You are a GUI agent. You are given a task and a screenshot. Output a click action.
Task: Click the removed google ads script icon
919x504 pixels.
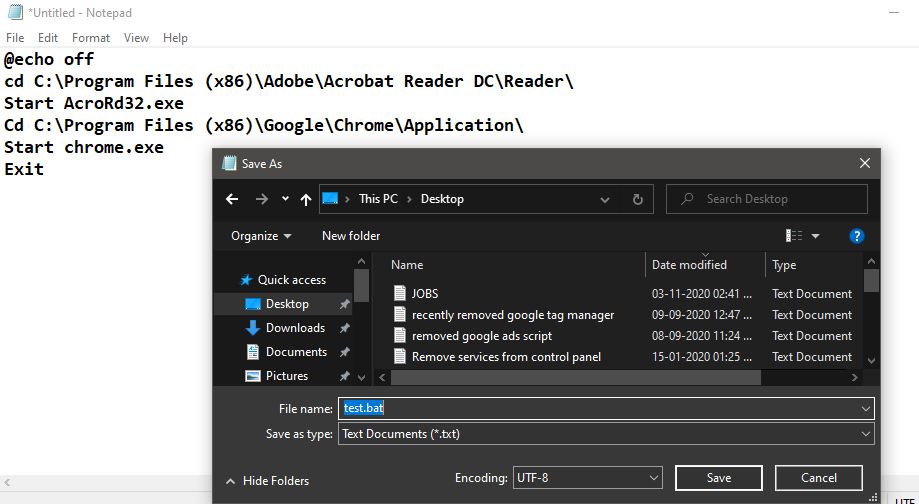pyautogui.click(x=400, y=336)
